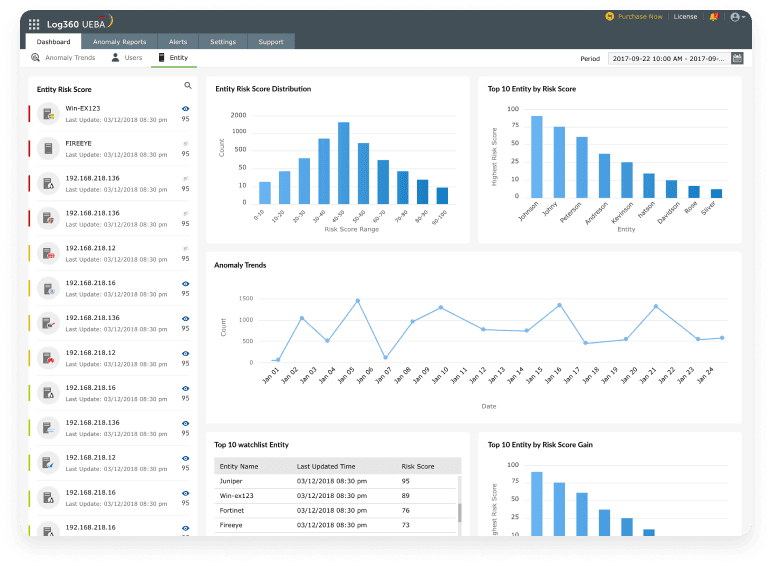Viewport: 772px width, 566px height.
Task: Switch to the Dashboard tab
Action: (x=53, y=42)
